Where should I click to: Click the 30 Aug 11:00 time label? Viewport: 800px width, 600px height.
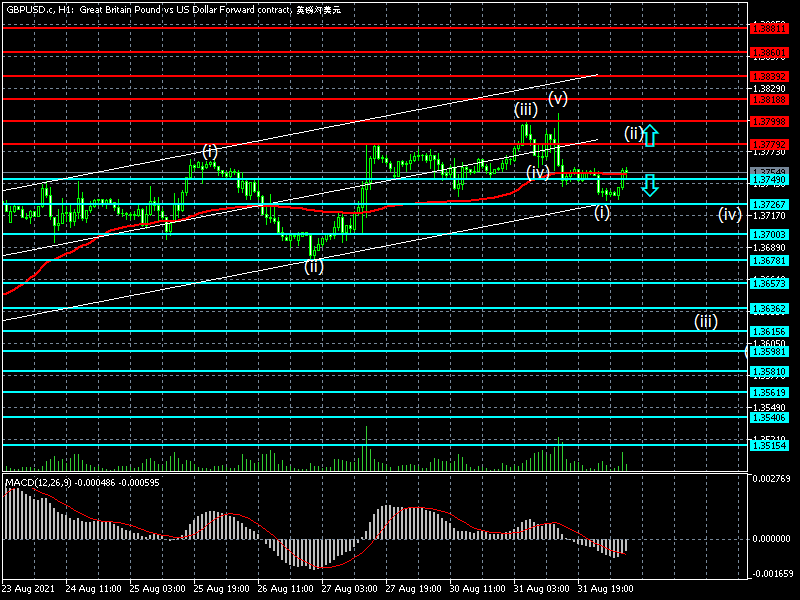[x=478, y=589]
